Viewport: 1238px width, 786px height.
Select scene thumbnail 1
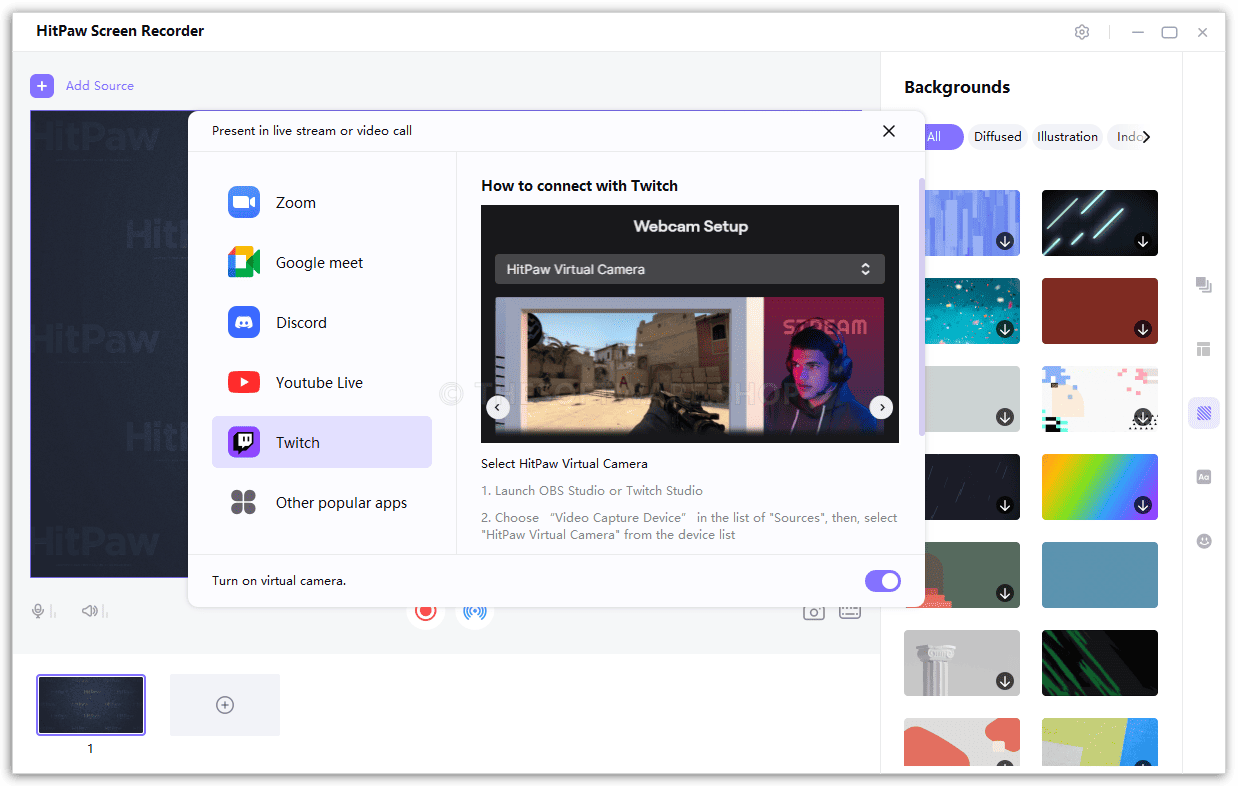[91, 705]
